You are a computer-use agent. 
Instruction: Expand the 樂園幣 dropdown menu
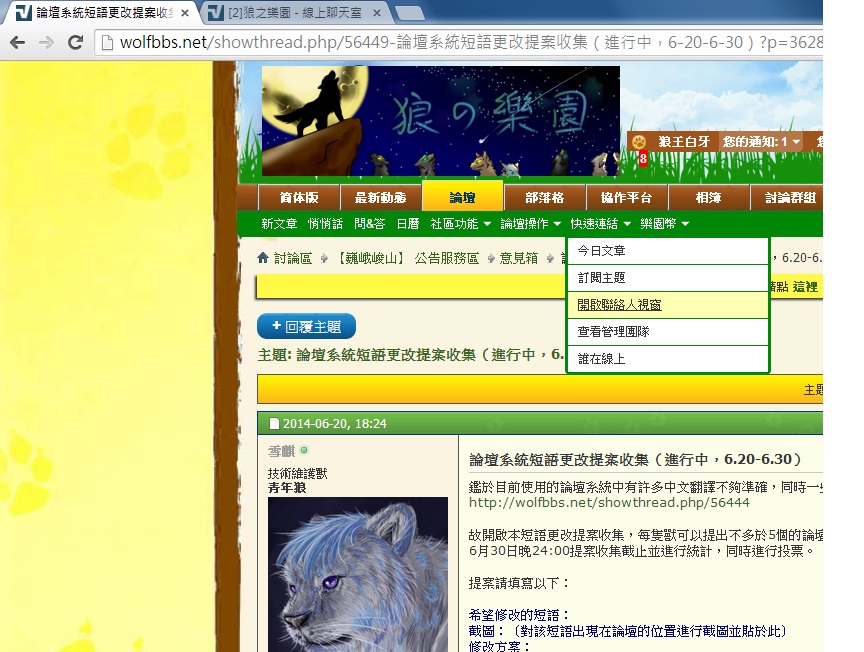[665, 224]
